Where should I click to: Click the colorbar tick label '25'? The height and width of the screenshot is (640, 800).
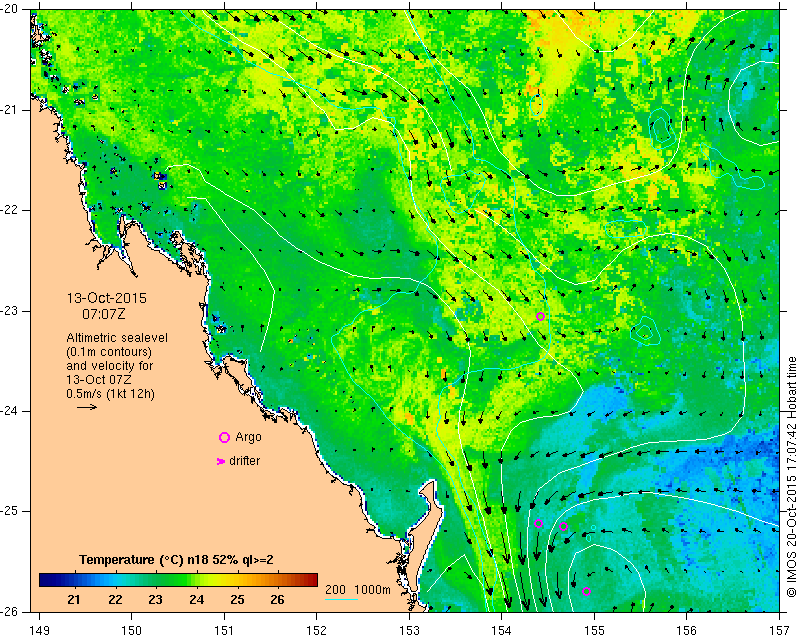tap(237, 599)
